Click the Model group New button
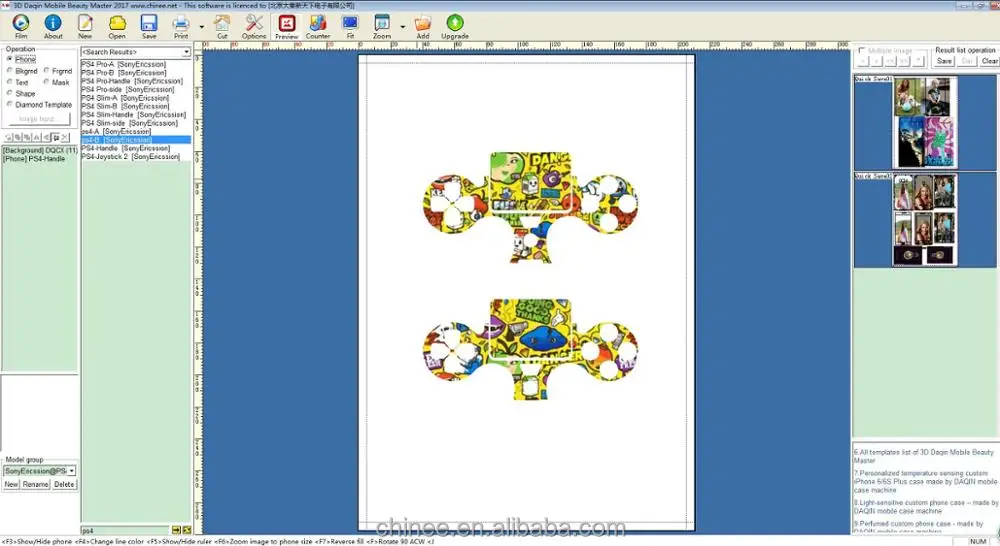Image resolution: width=1000 pixels, height=546 pixels. pos(11,485)
